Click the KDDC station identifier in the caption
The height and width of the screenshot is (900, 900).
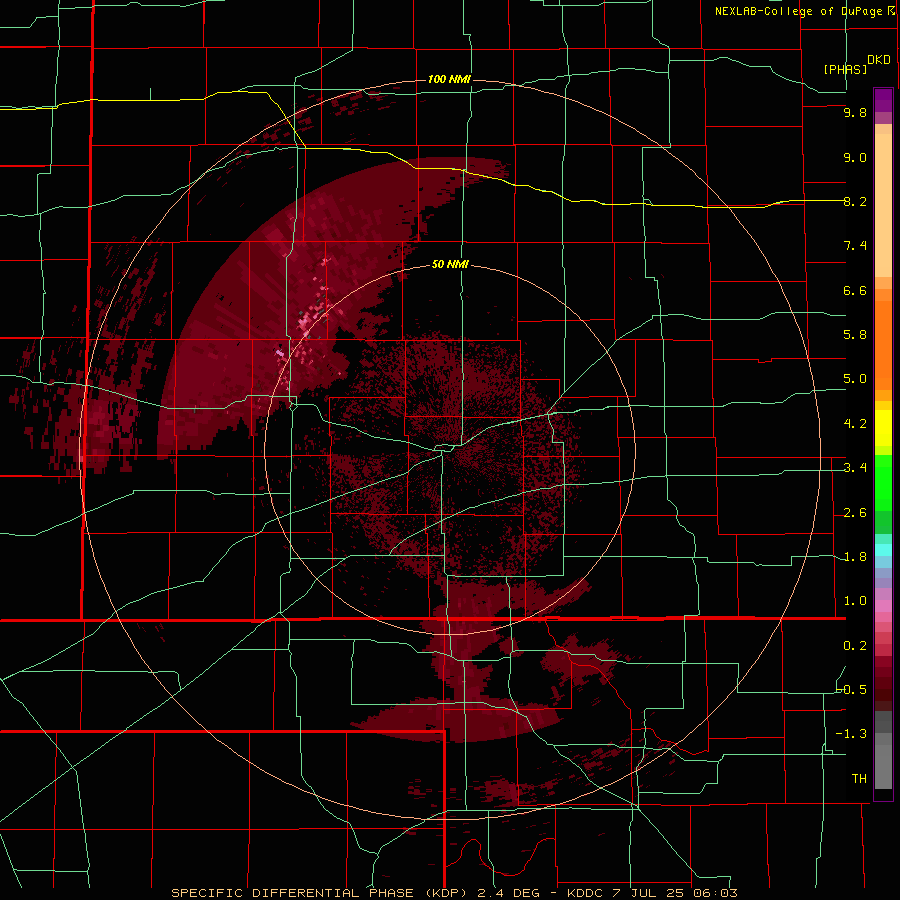pyautogui.click(x=584, y=893)
